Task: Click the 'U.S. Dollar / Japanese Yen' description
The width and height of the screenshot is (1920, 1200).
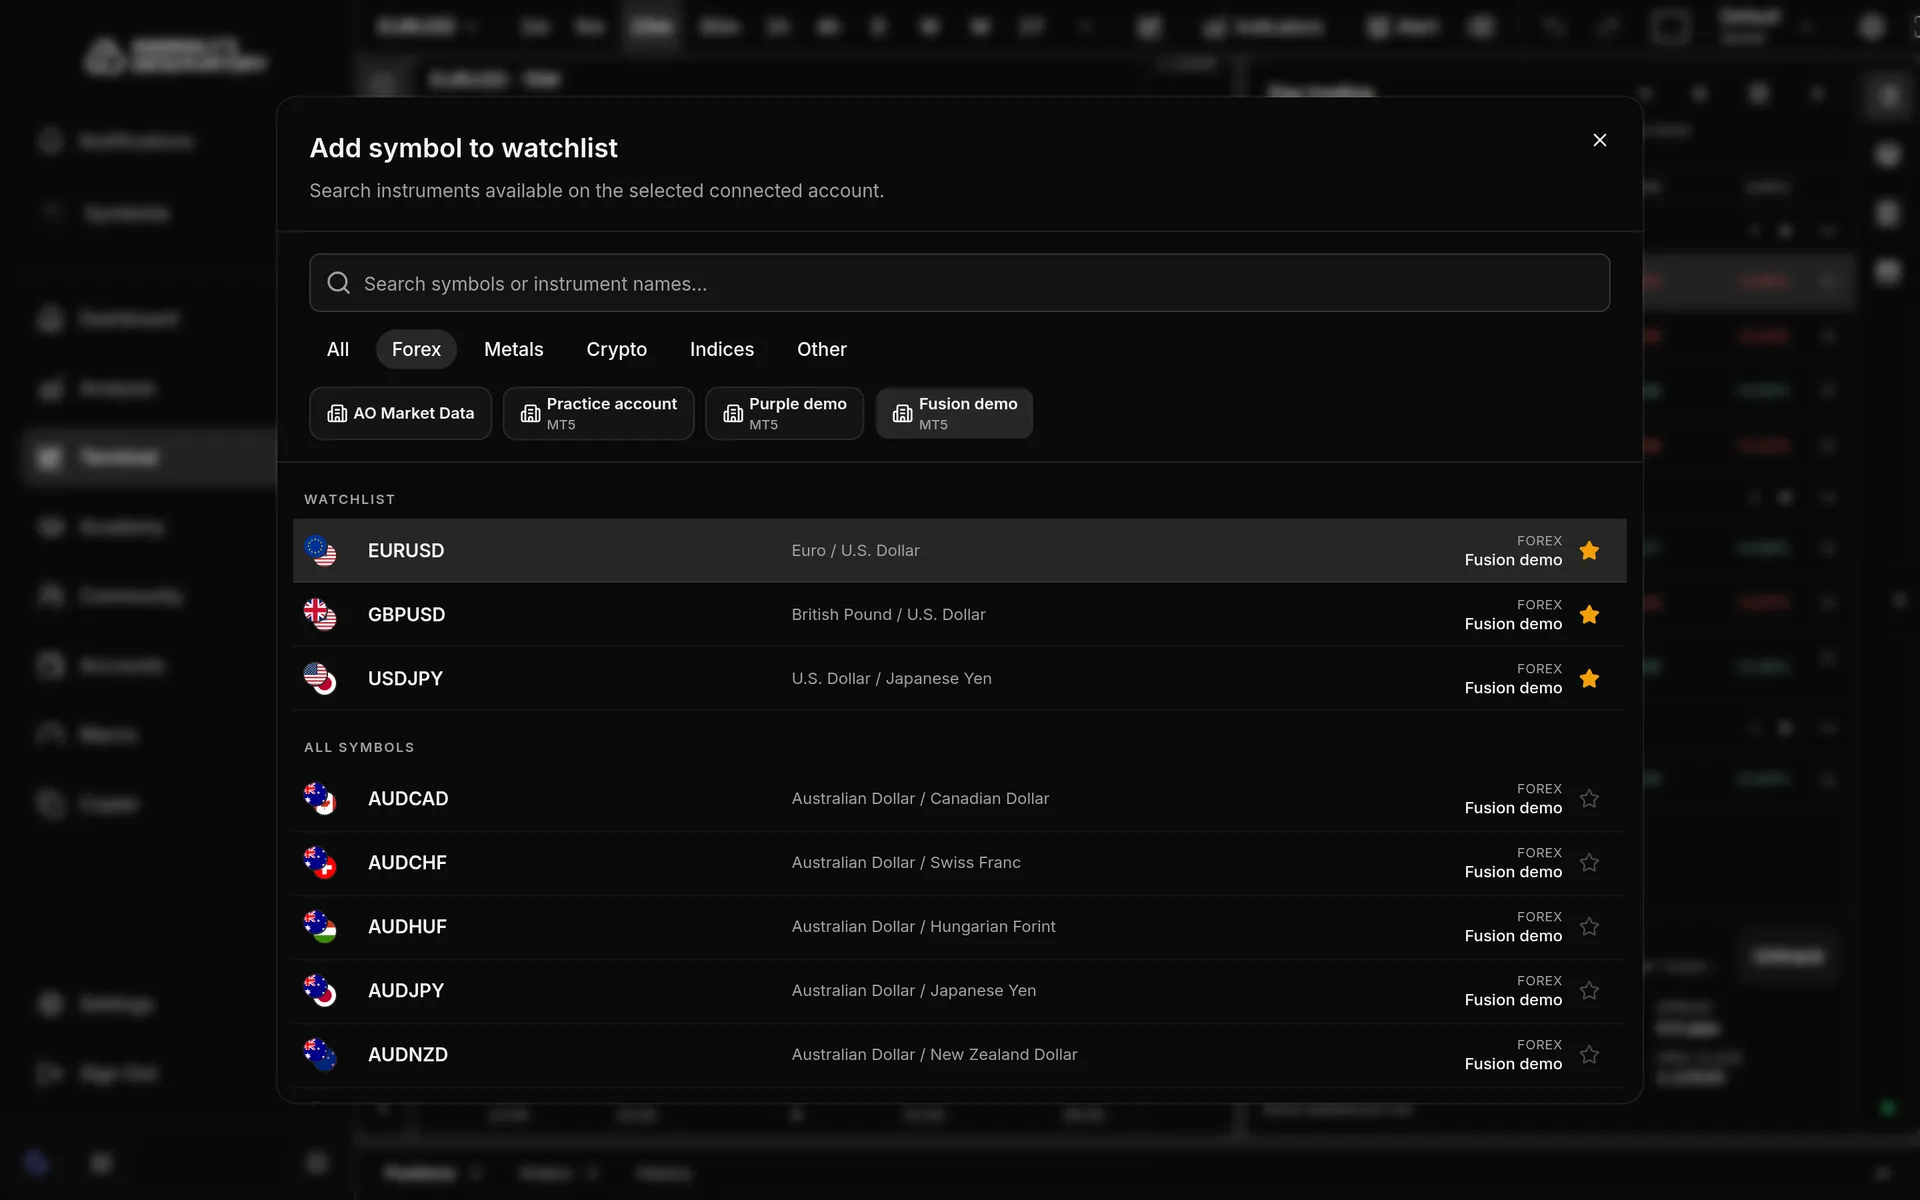Action: (892, 678)
